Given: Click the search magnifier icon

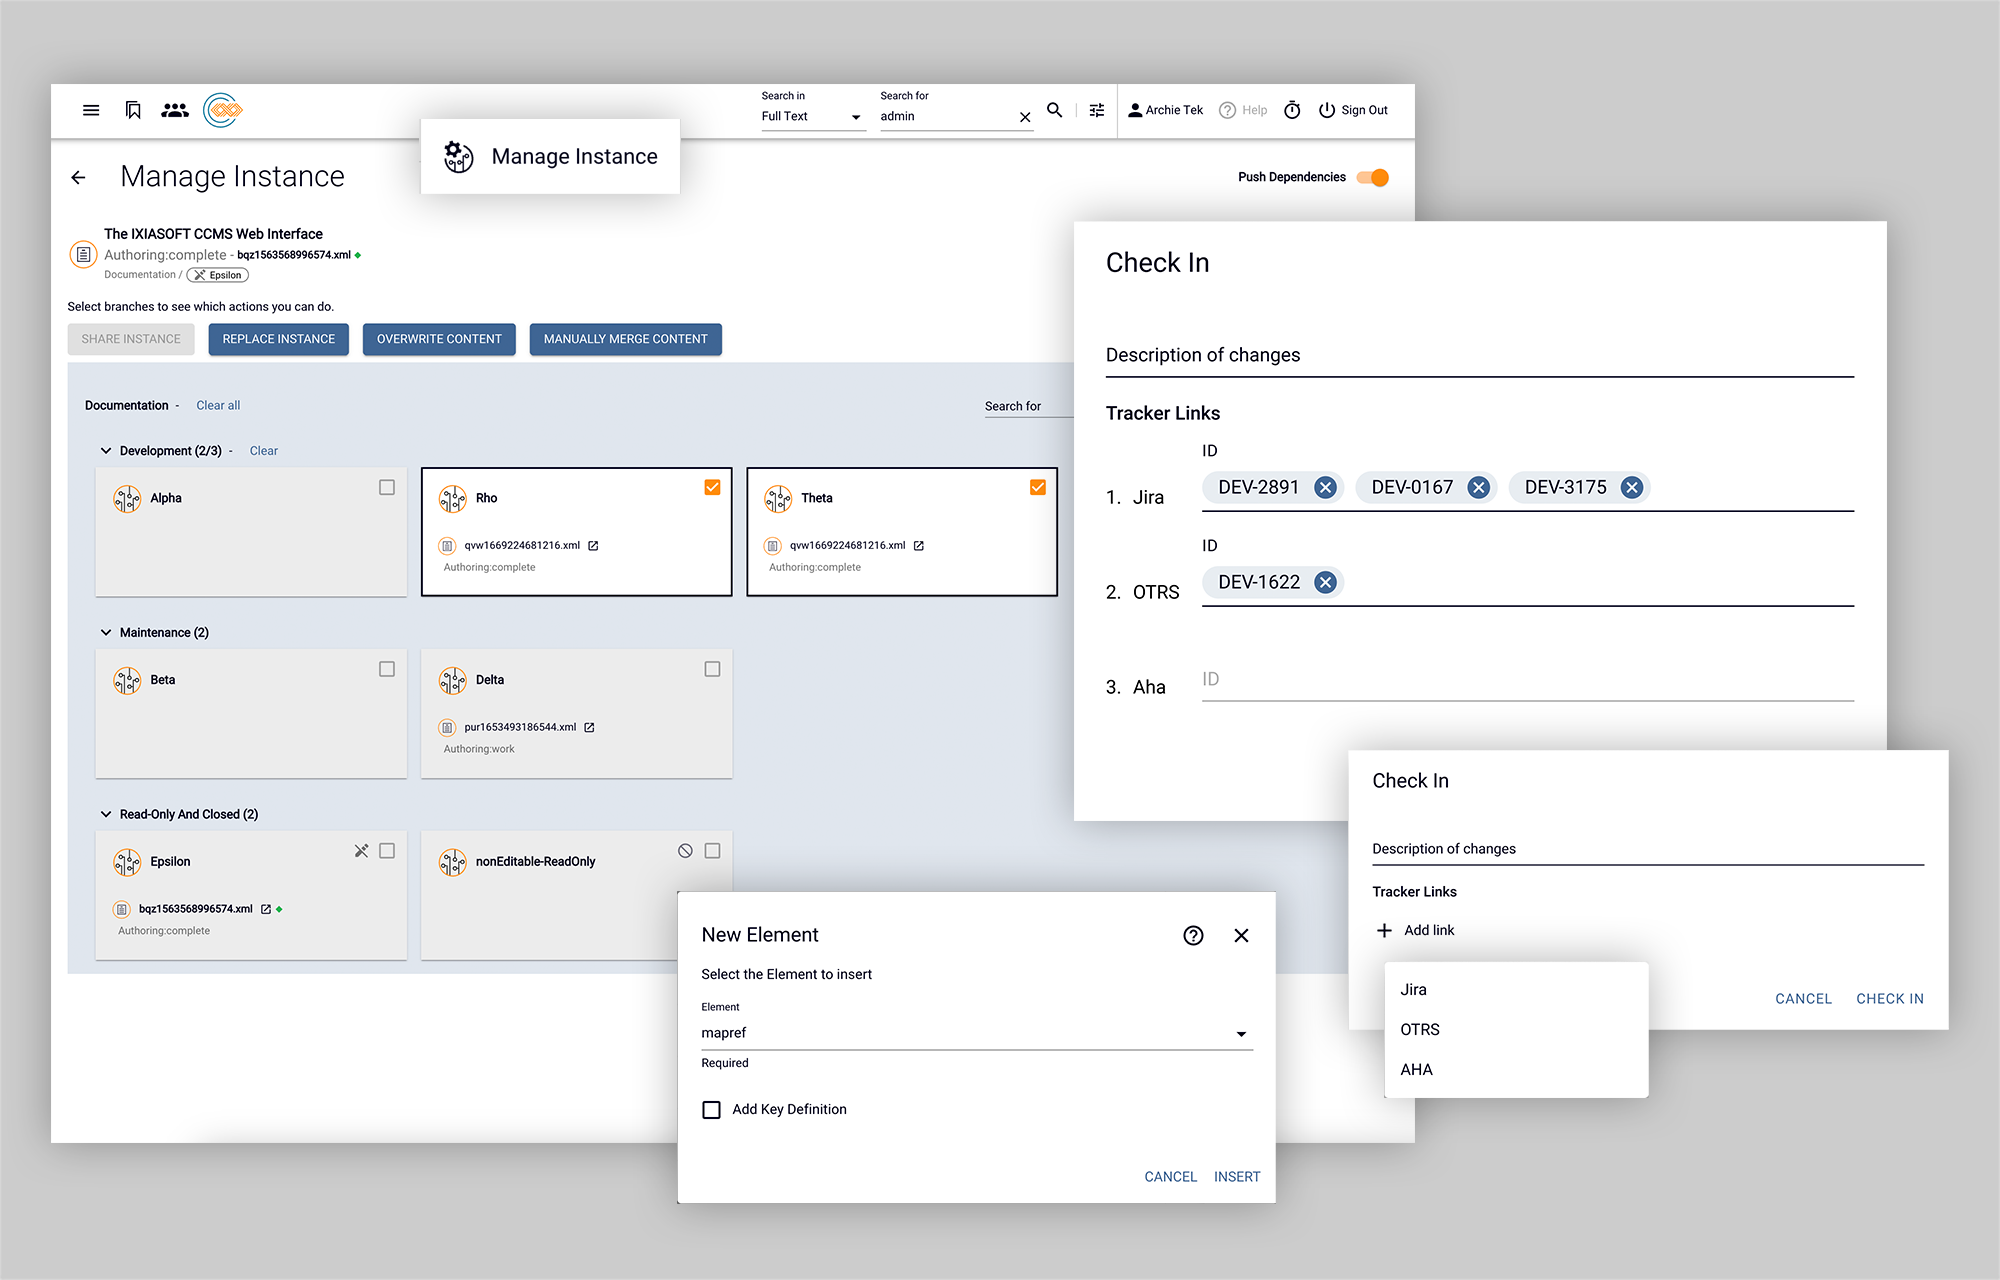Looking at the screenshot, I should [x=1054, y=110].
